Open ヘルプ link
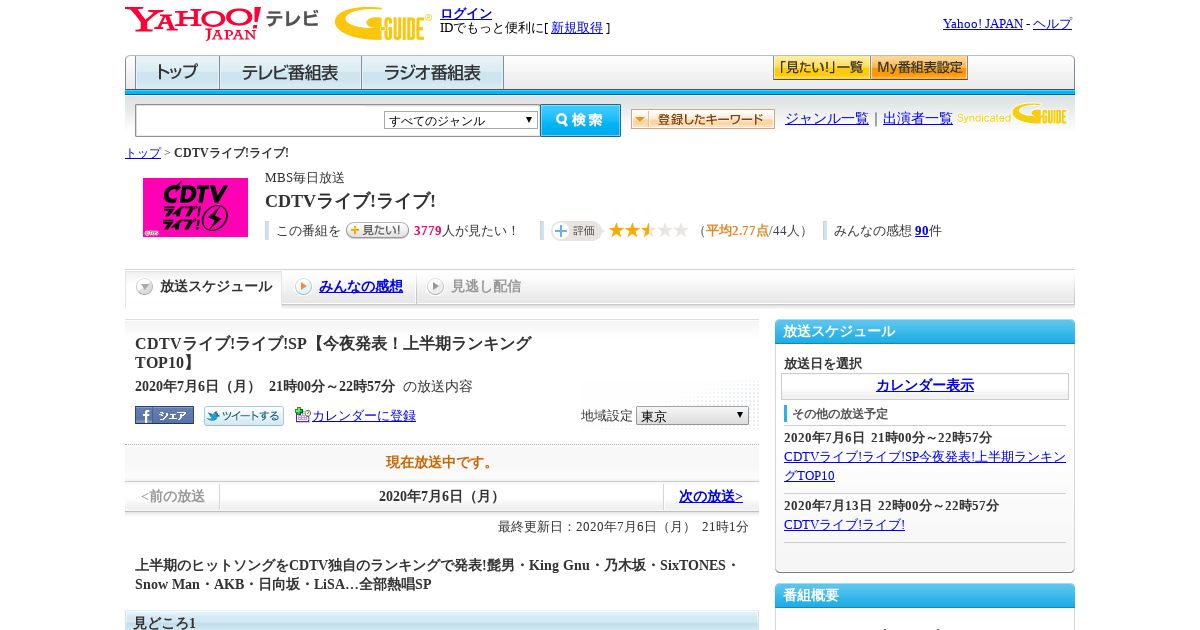 point(1052,24)
